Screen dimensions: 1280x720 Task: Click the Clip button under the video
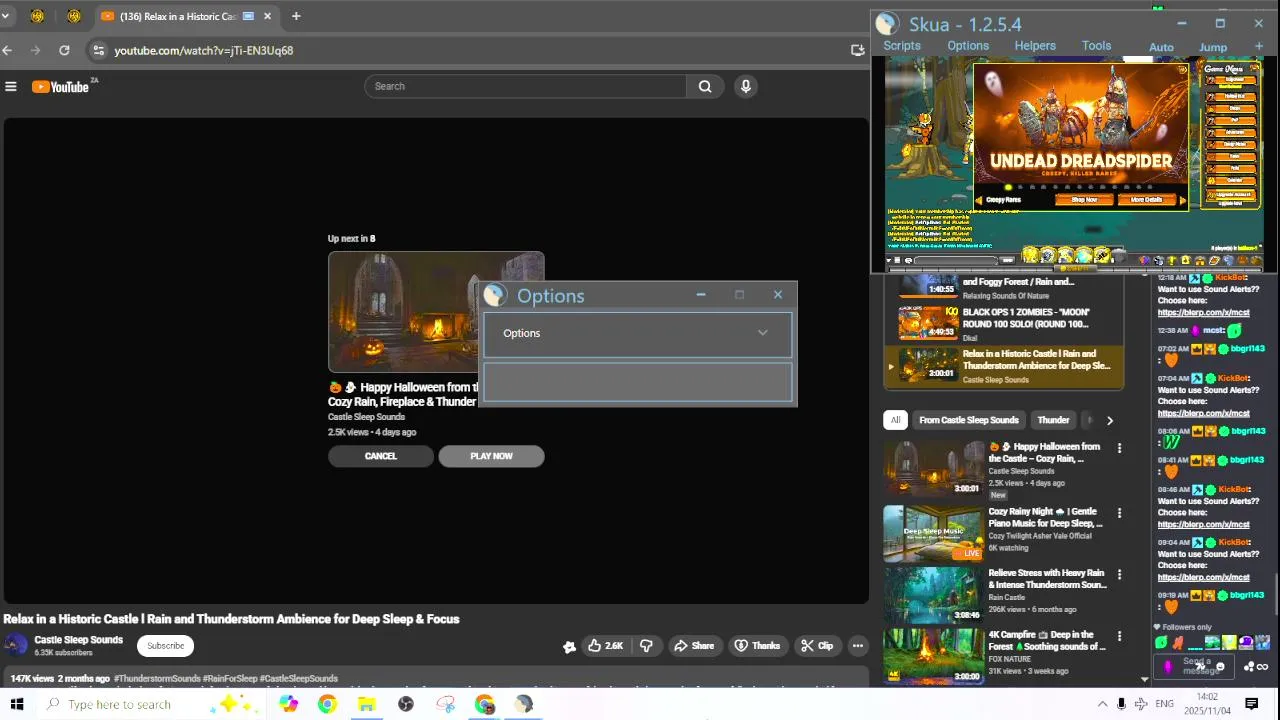pos(817,646)
